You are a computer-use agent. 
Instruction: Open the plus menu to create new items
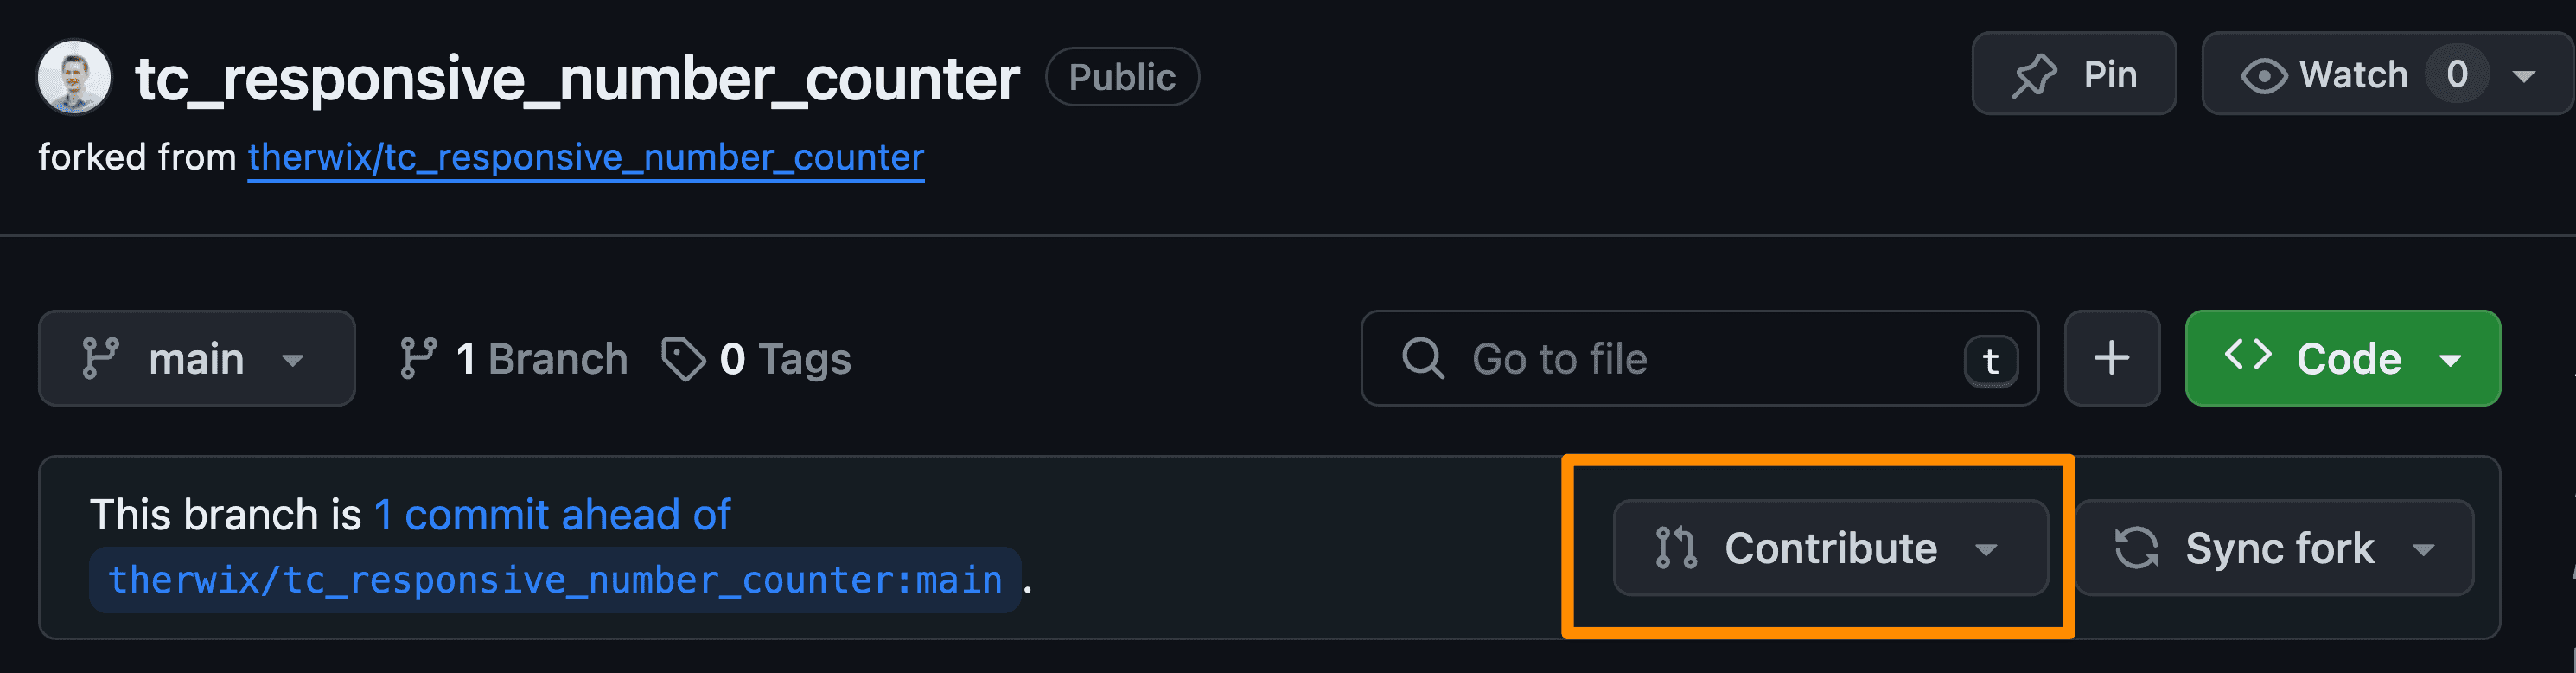point(2111,357)
